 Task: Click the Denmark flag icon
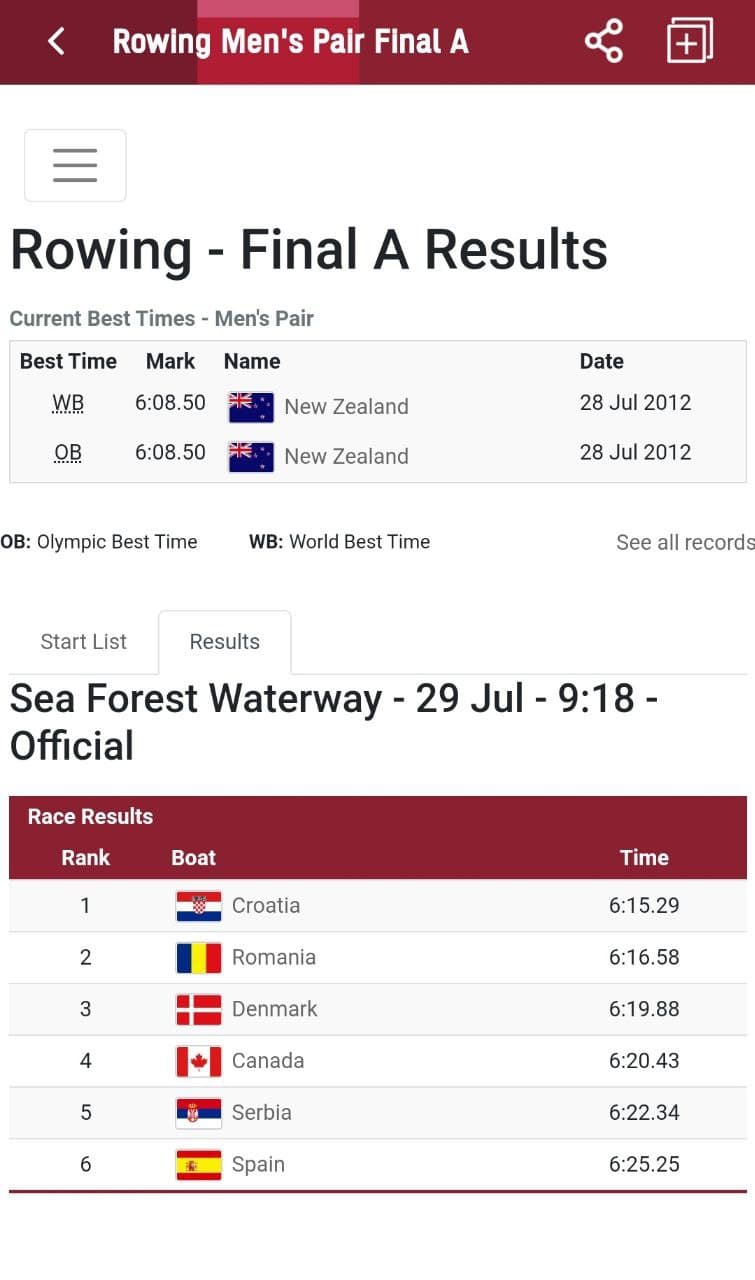pos(198,1010)
